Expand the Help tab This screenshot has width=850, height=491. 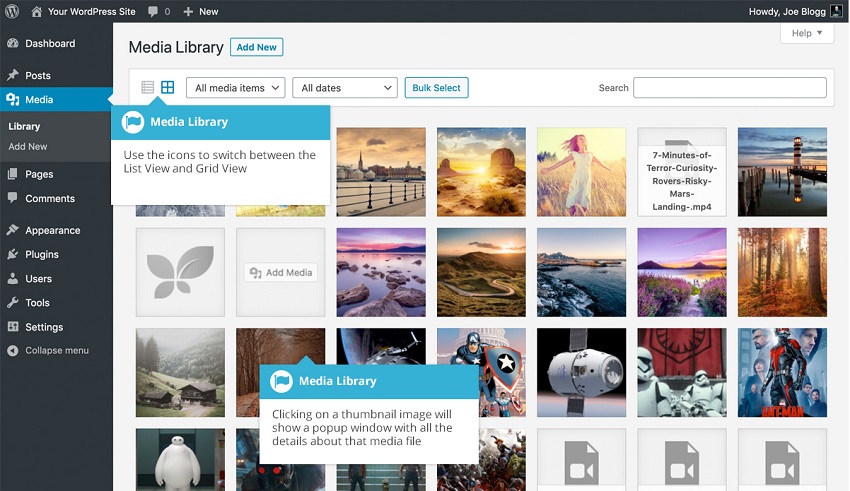tap(807, 33)
